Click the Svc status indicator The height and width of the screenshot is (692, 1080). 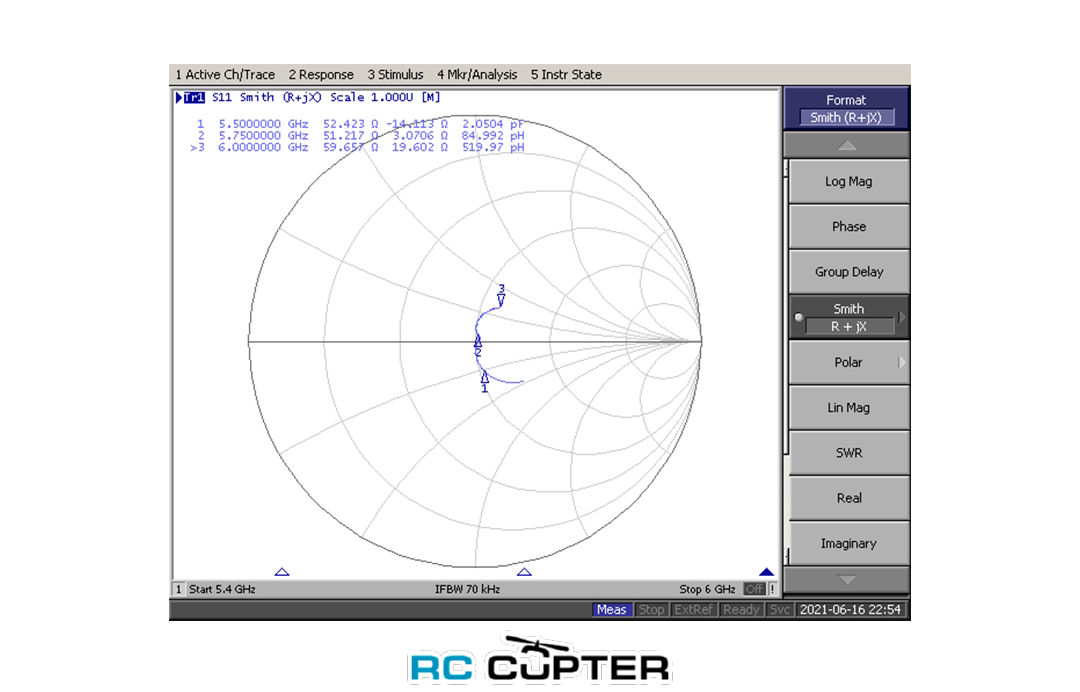(779, 609)
